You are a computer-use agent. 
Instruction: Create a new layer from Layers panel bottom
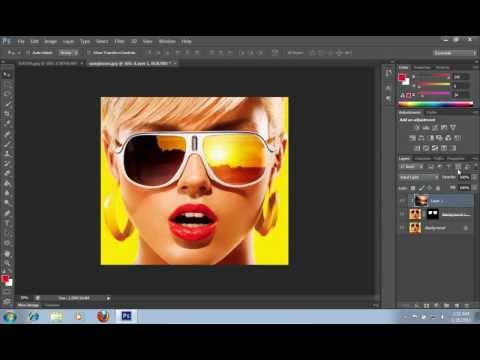click(456, 305)
